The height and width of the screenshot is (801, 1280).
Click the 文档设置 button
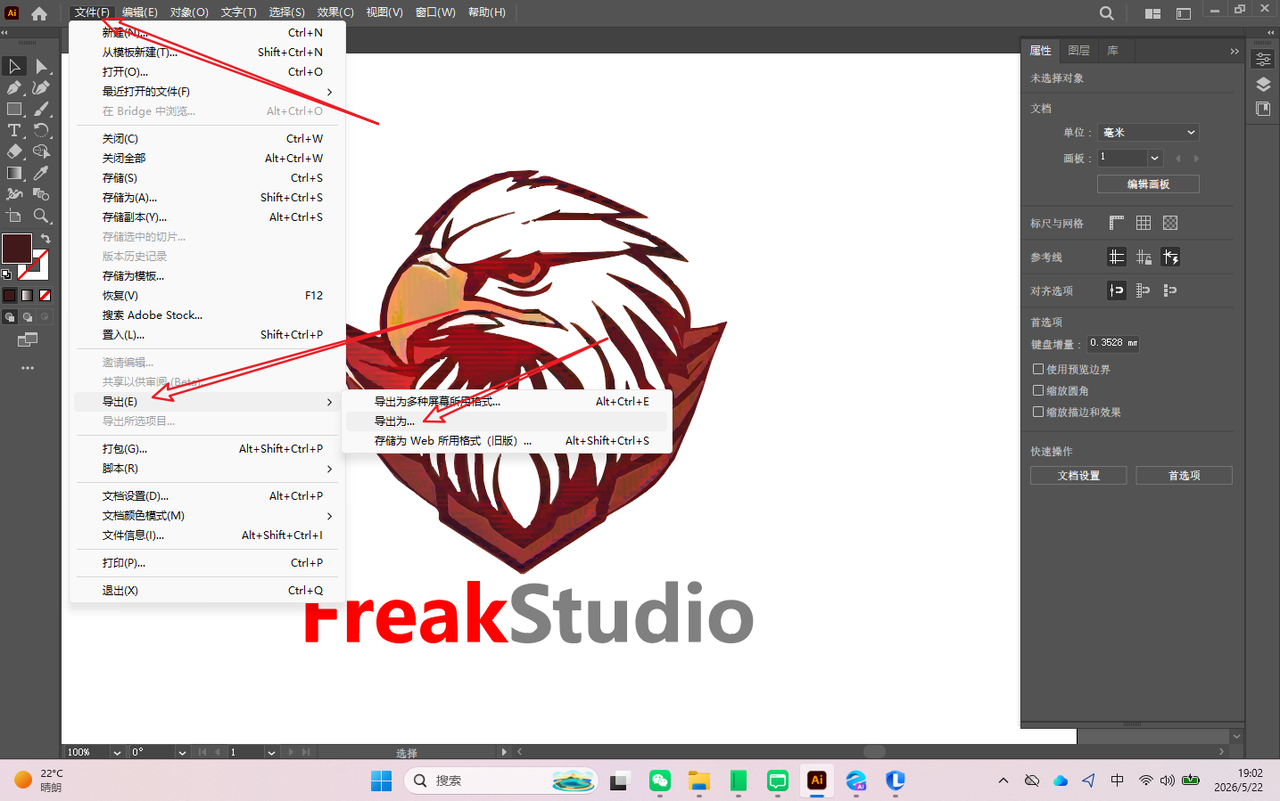[x=1079, y=476]
